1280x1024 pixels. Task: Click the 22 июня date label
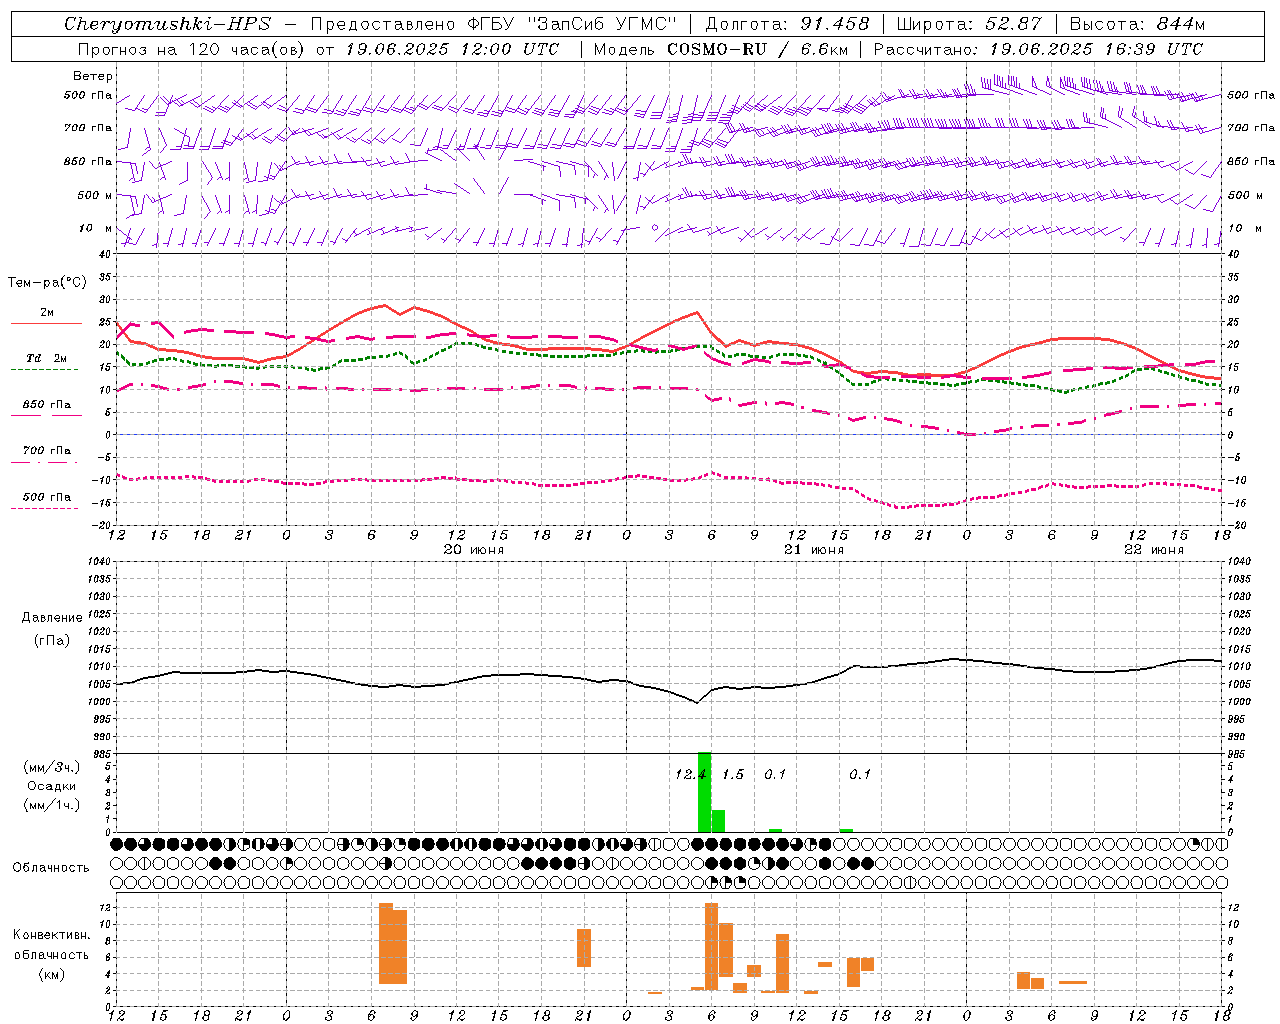click(x=1153, y=550)
